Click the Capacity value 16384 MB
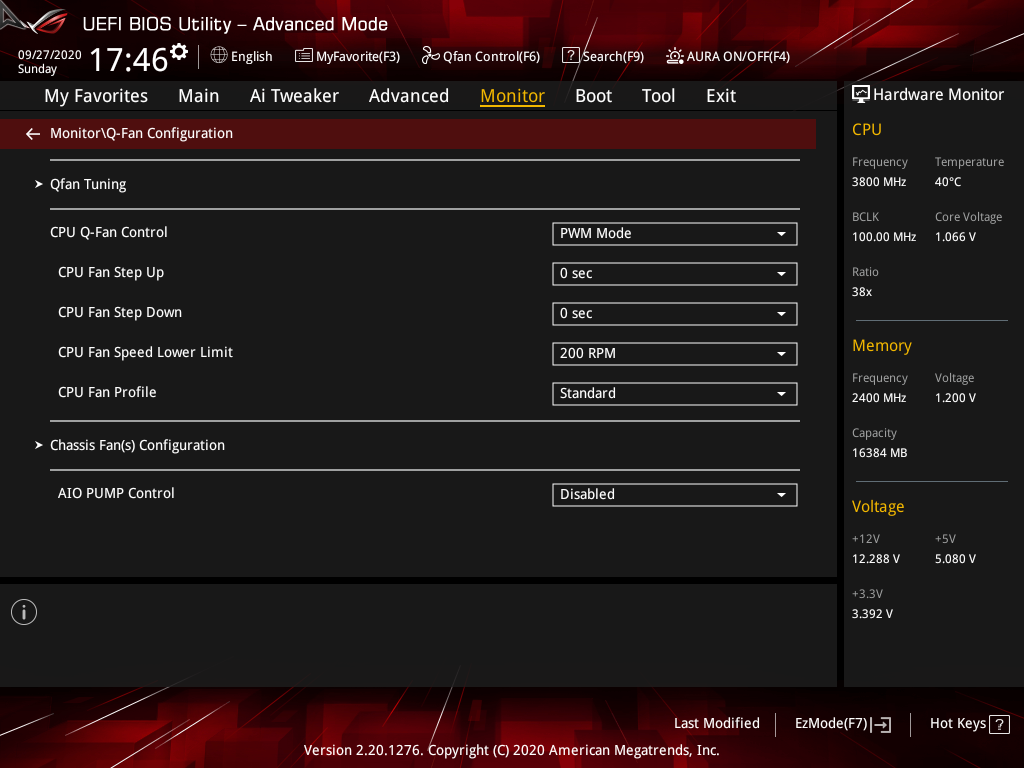This screenshot has width=1024, height=768. click(880, 453)
